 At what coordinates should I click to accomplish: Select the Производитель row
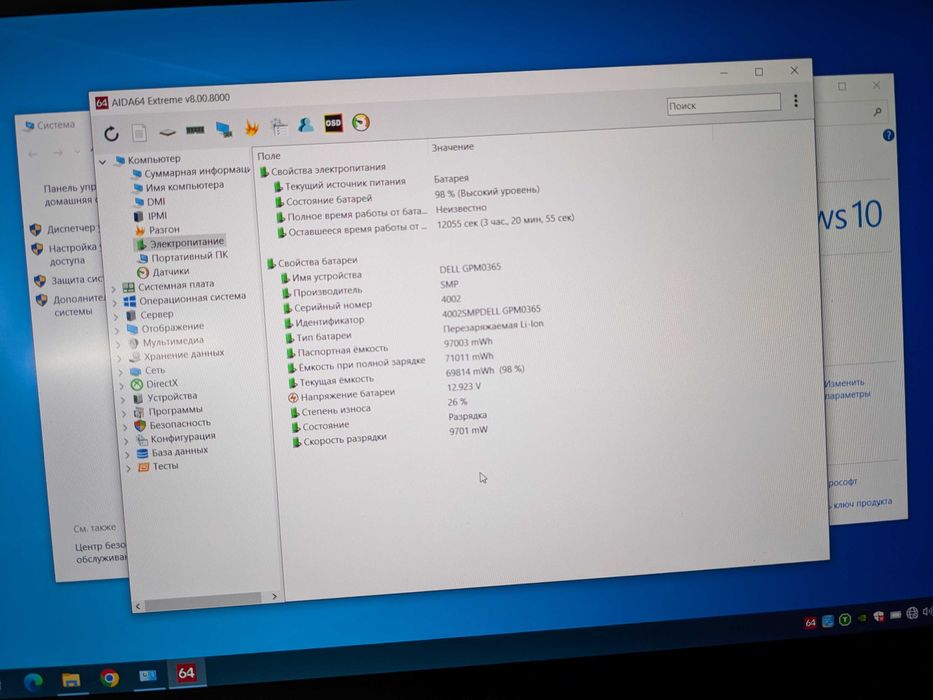point(328,291)
